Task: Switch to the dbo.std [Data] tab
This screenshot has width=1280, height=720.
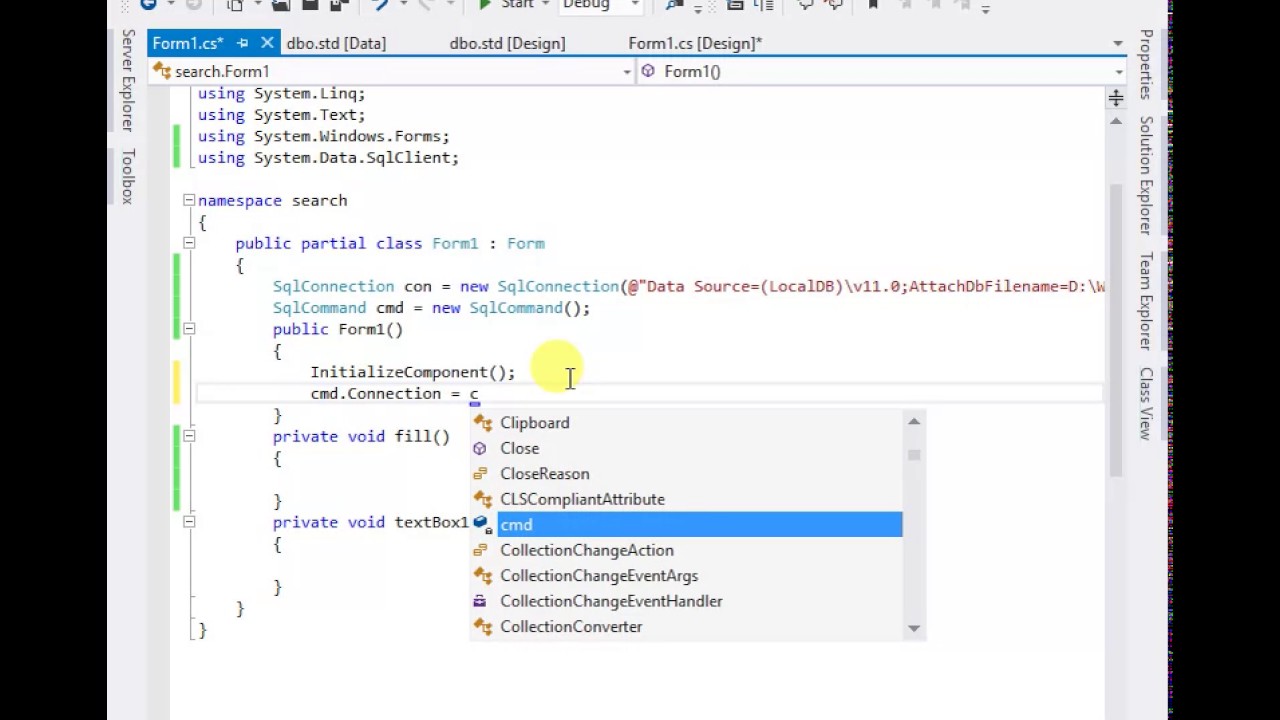Action: [336, 43]
